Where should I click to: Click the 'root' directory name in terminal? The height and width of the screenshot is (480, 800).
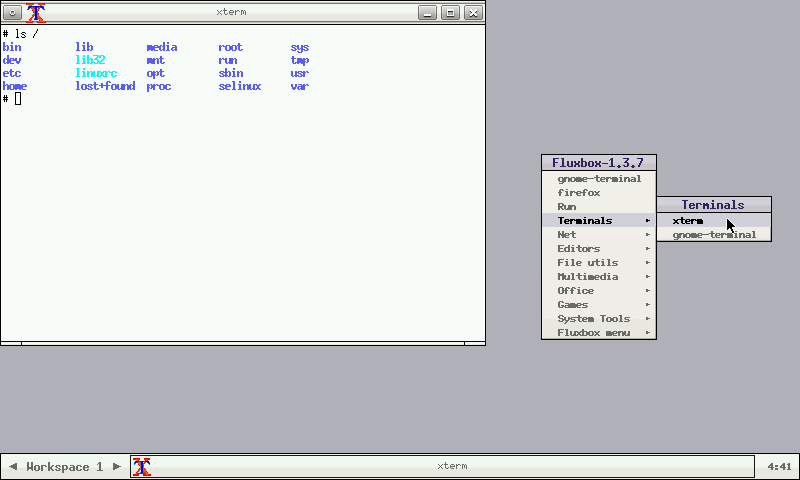coord(231,47)
